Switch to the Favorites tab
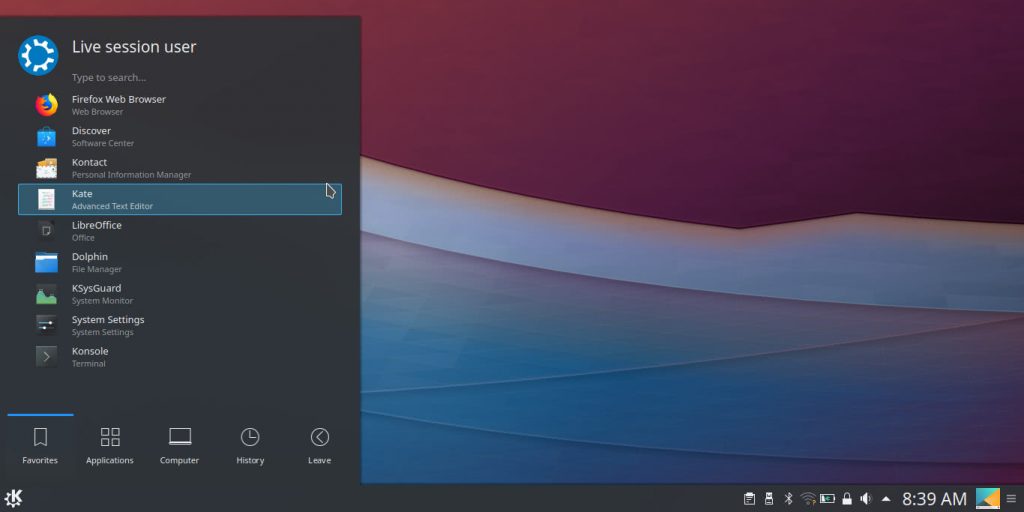Image resolution: width=1024 pixels, height=512 pixels. pyautogui.click(x=40, y=447)
